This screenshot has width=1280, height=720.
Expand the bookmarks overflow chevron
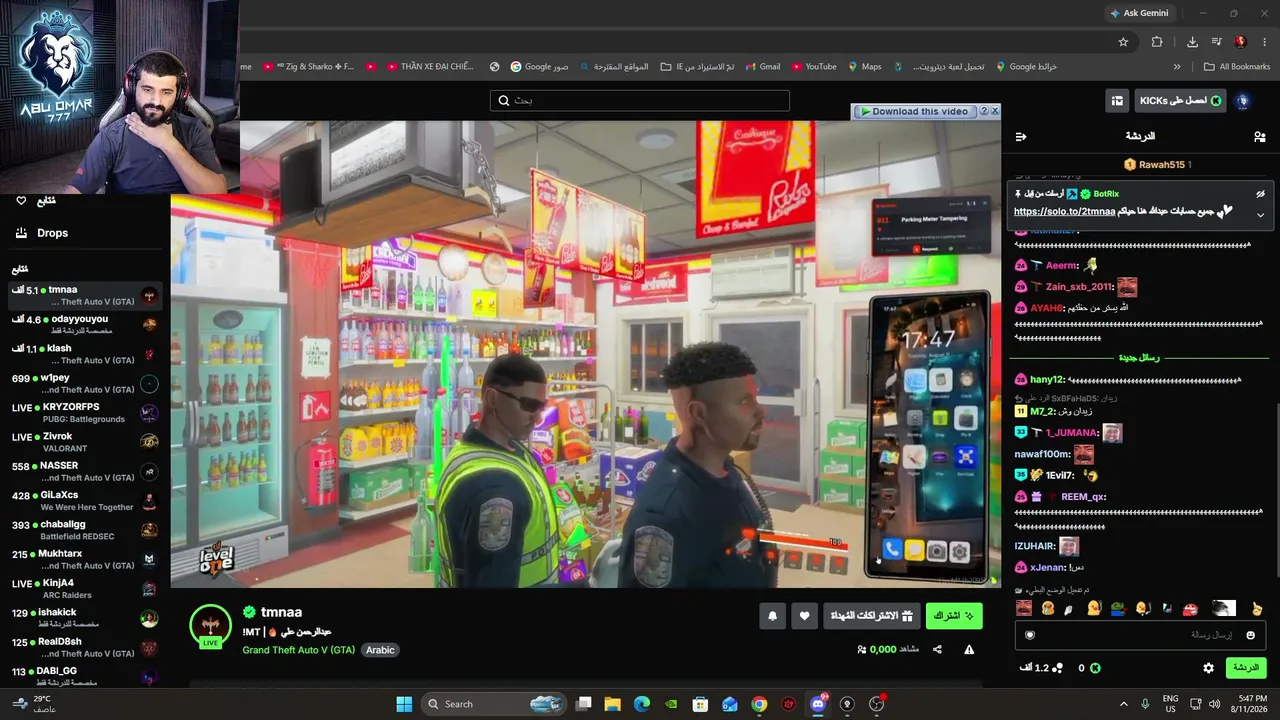click(1177, 67)
